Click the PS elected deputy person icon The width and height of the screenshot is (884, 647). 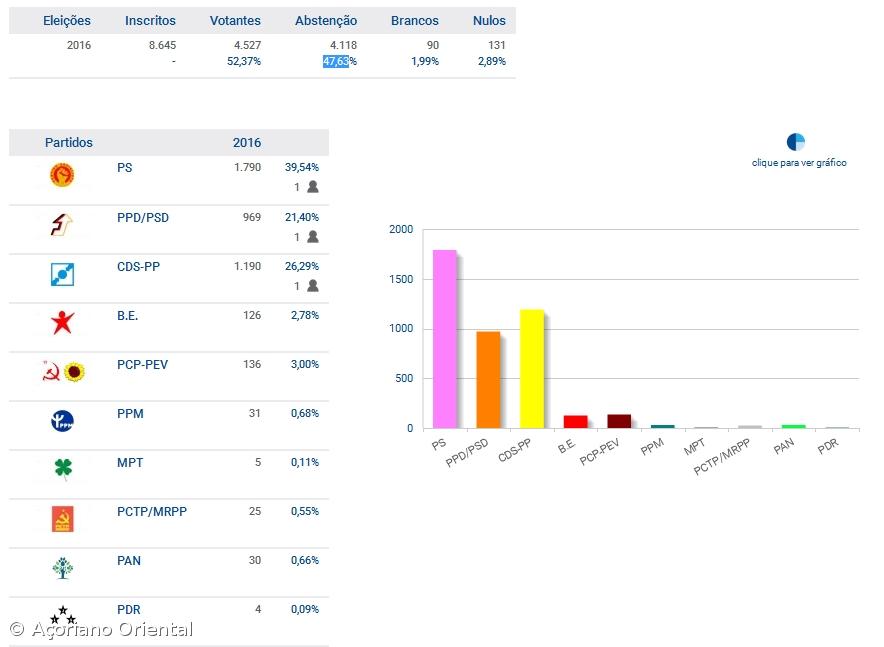[313, 187]
